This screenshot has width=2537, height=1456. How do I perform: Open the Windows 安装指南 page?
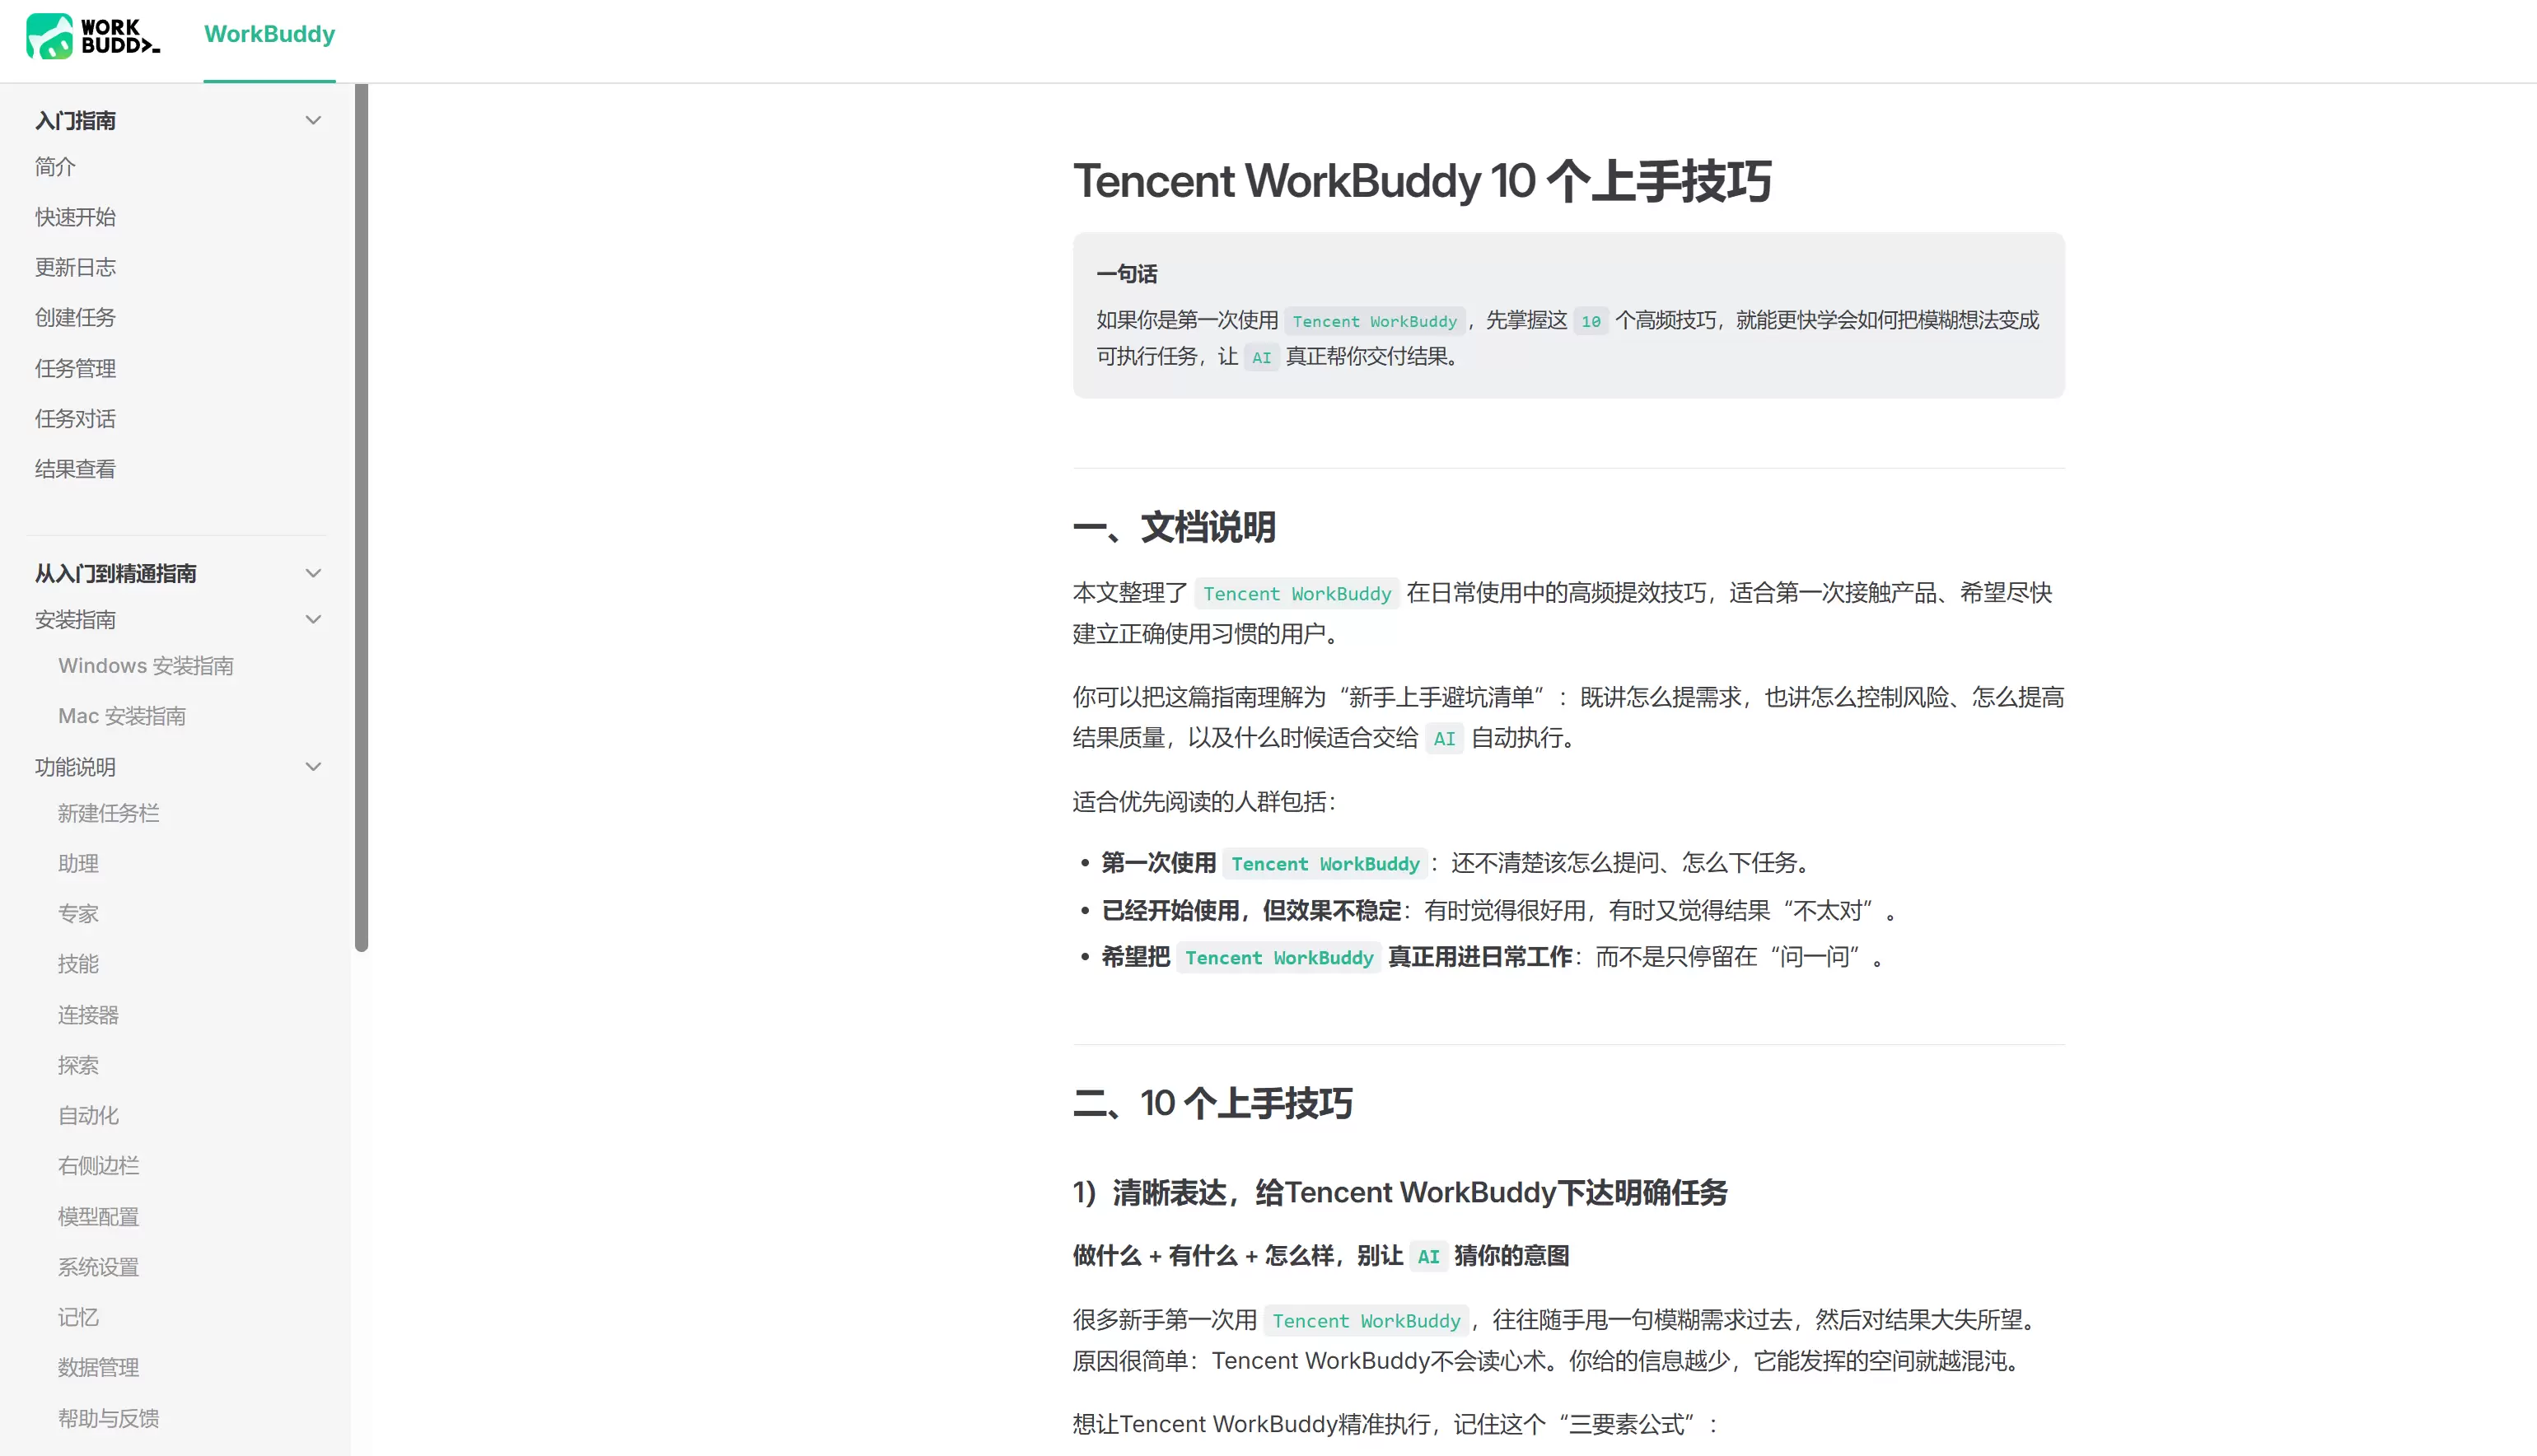[x=146, y=666]
